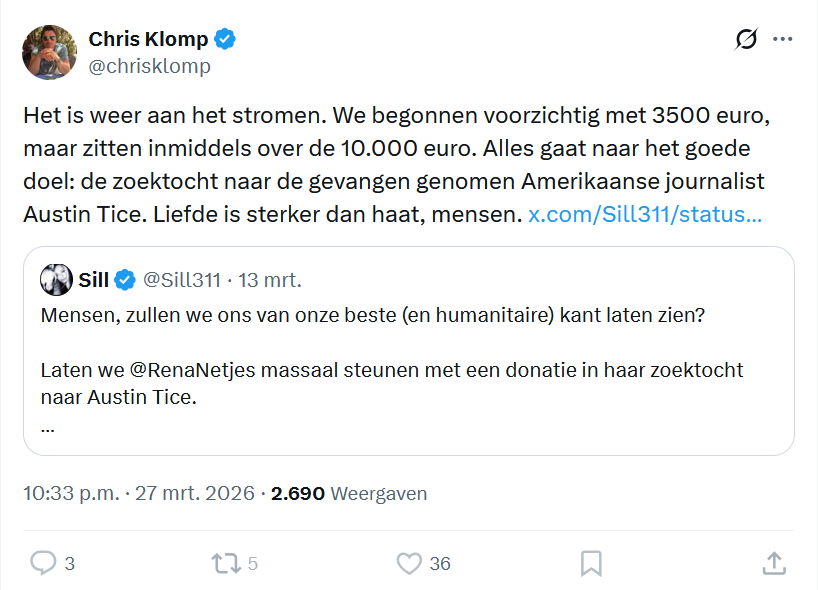Open Sill's small avatar in quoted tweet
The height and width of the screenshot is (590, 818).
click(x=56, y=280)
